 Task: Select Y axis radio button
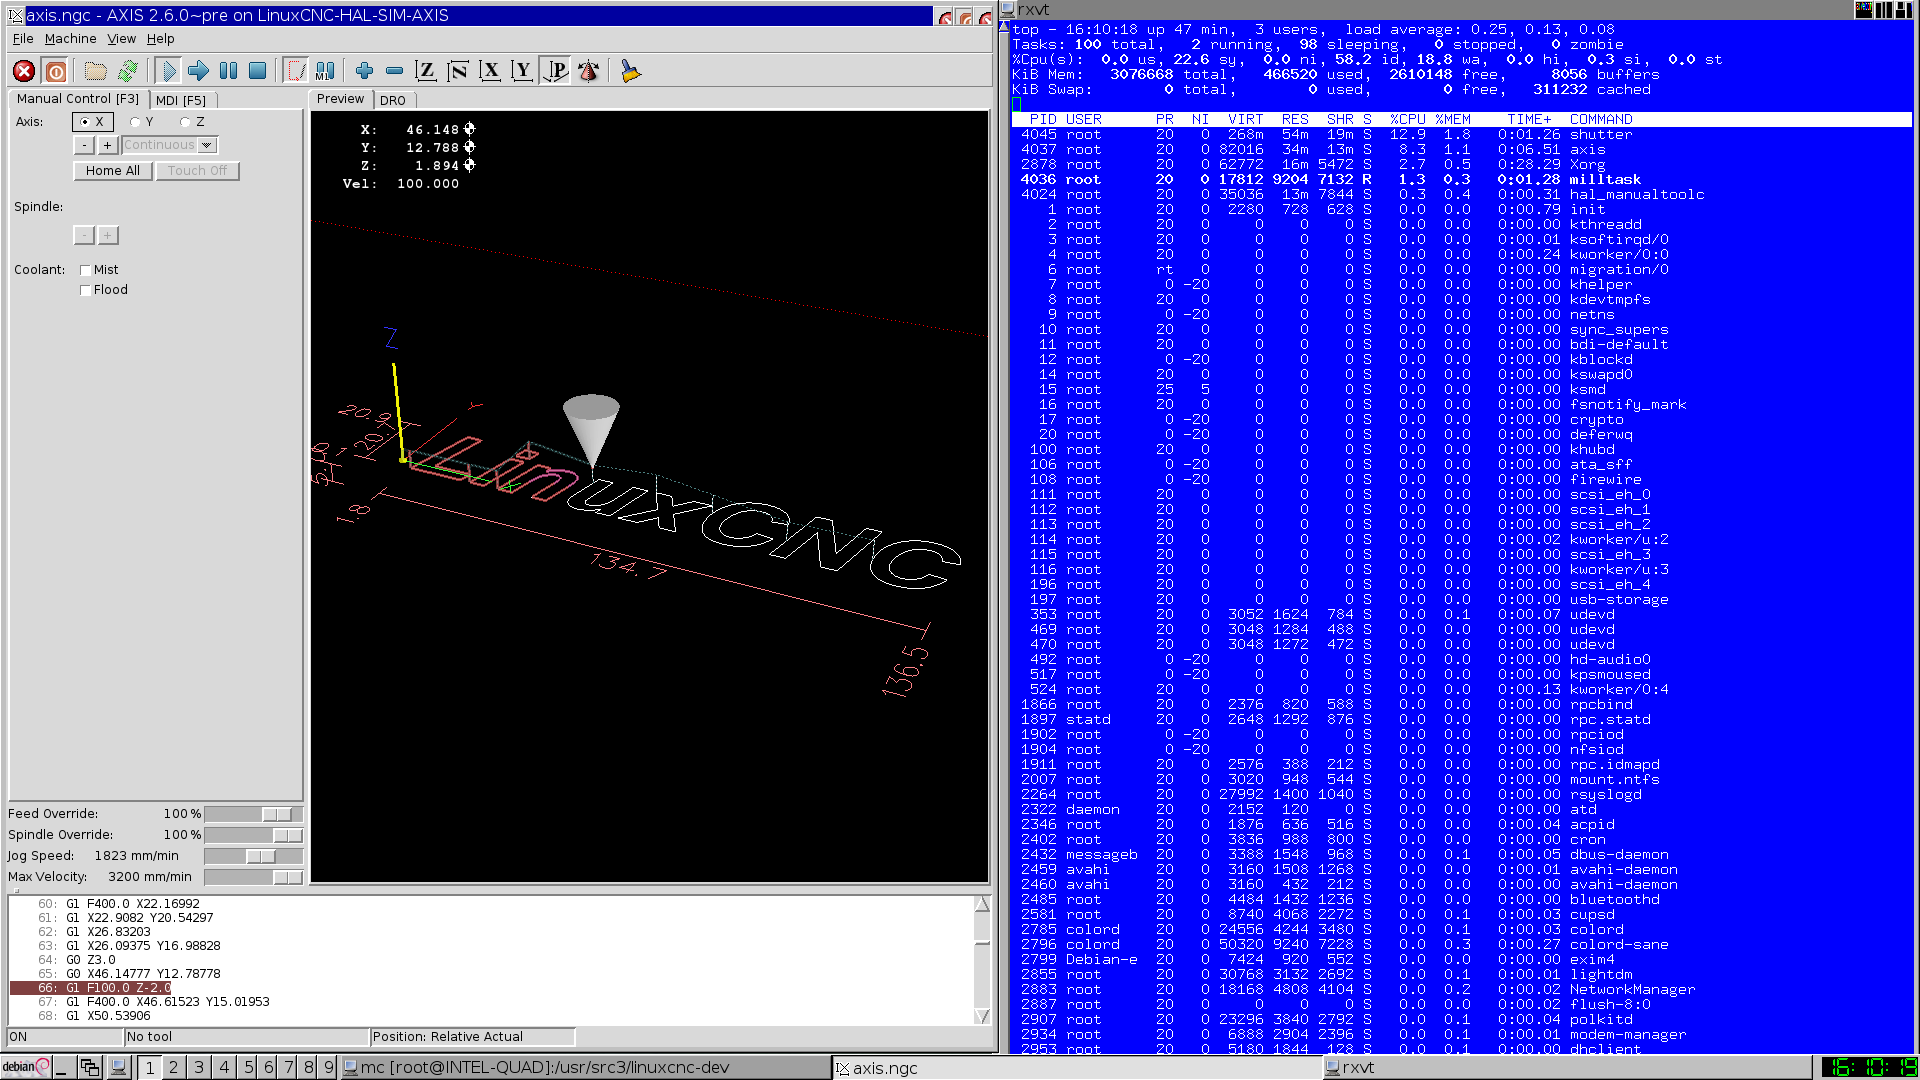coord(142,122)
